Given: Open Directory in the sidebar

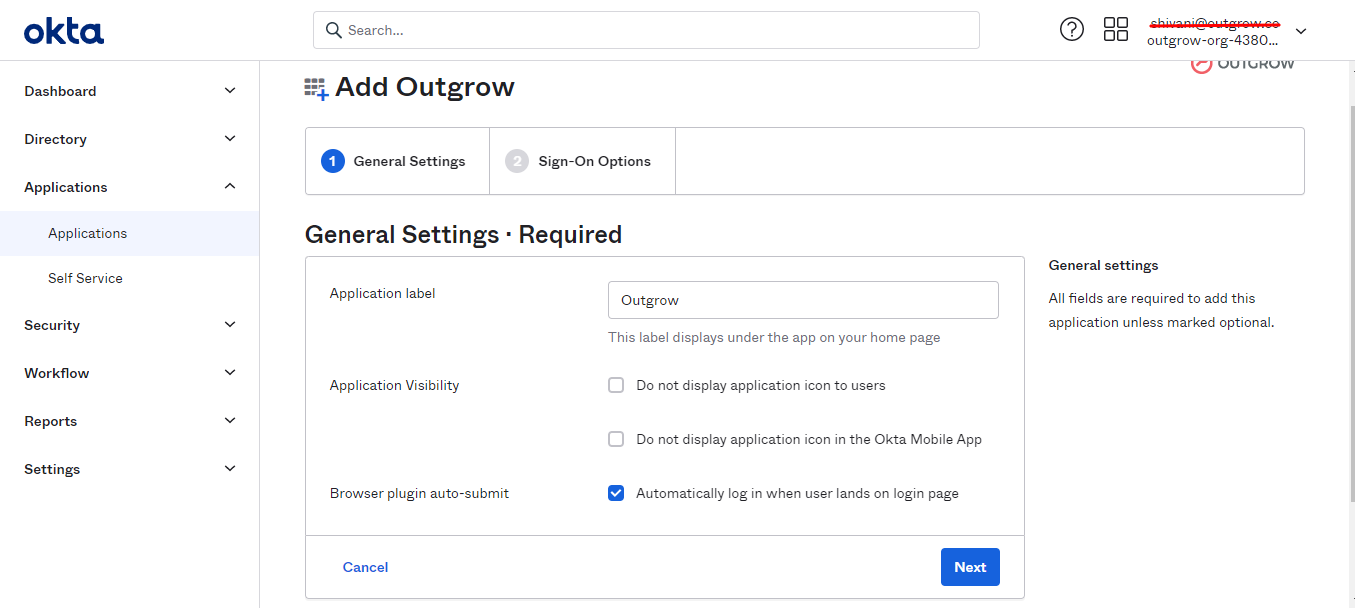Looking at the screenshot, I should point(55,139).
